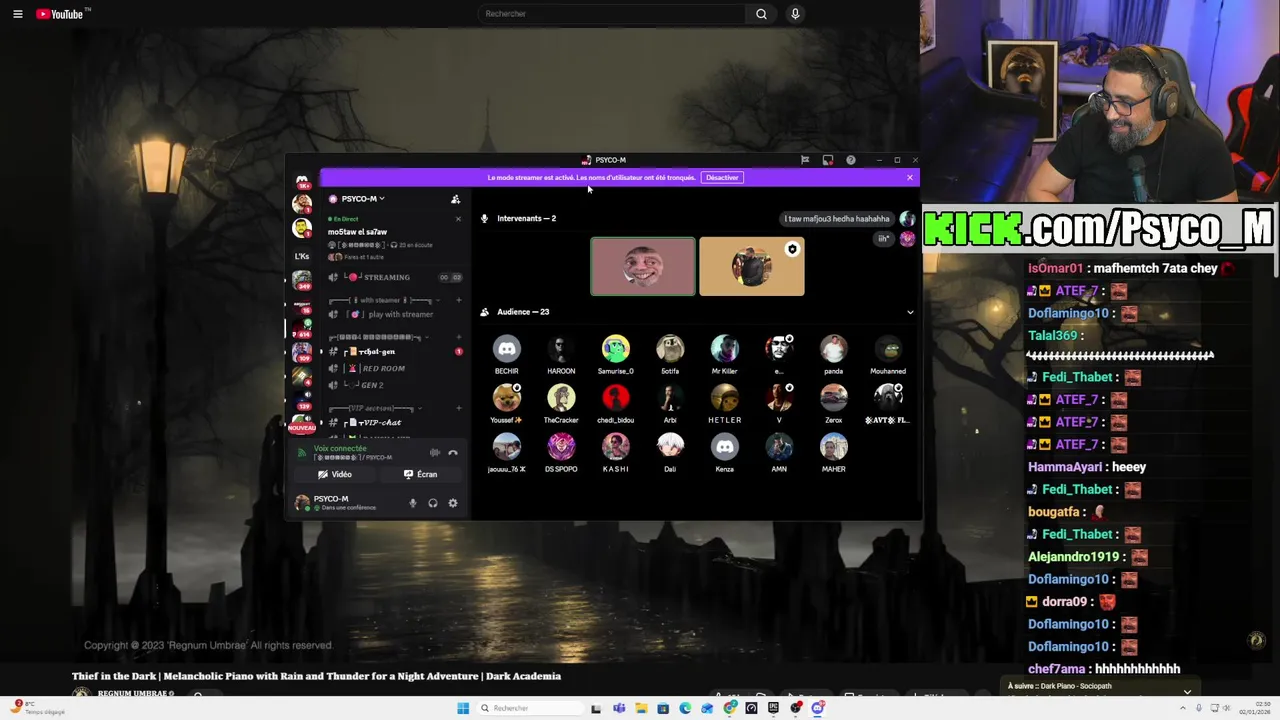Screen dimensions: 1280x720
Task: Open audience member Samurise_0
Action: point(616,354)
